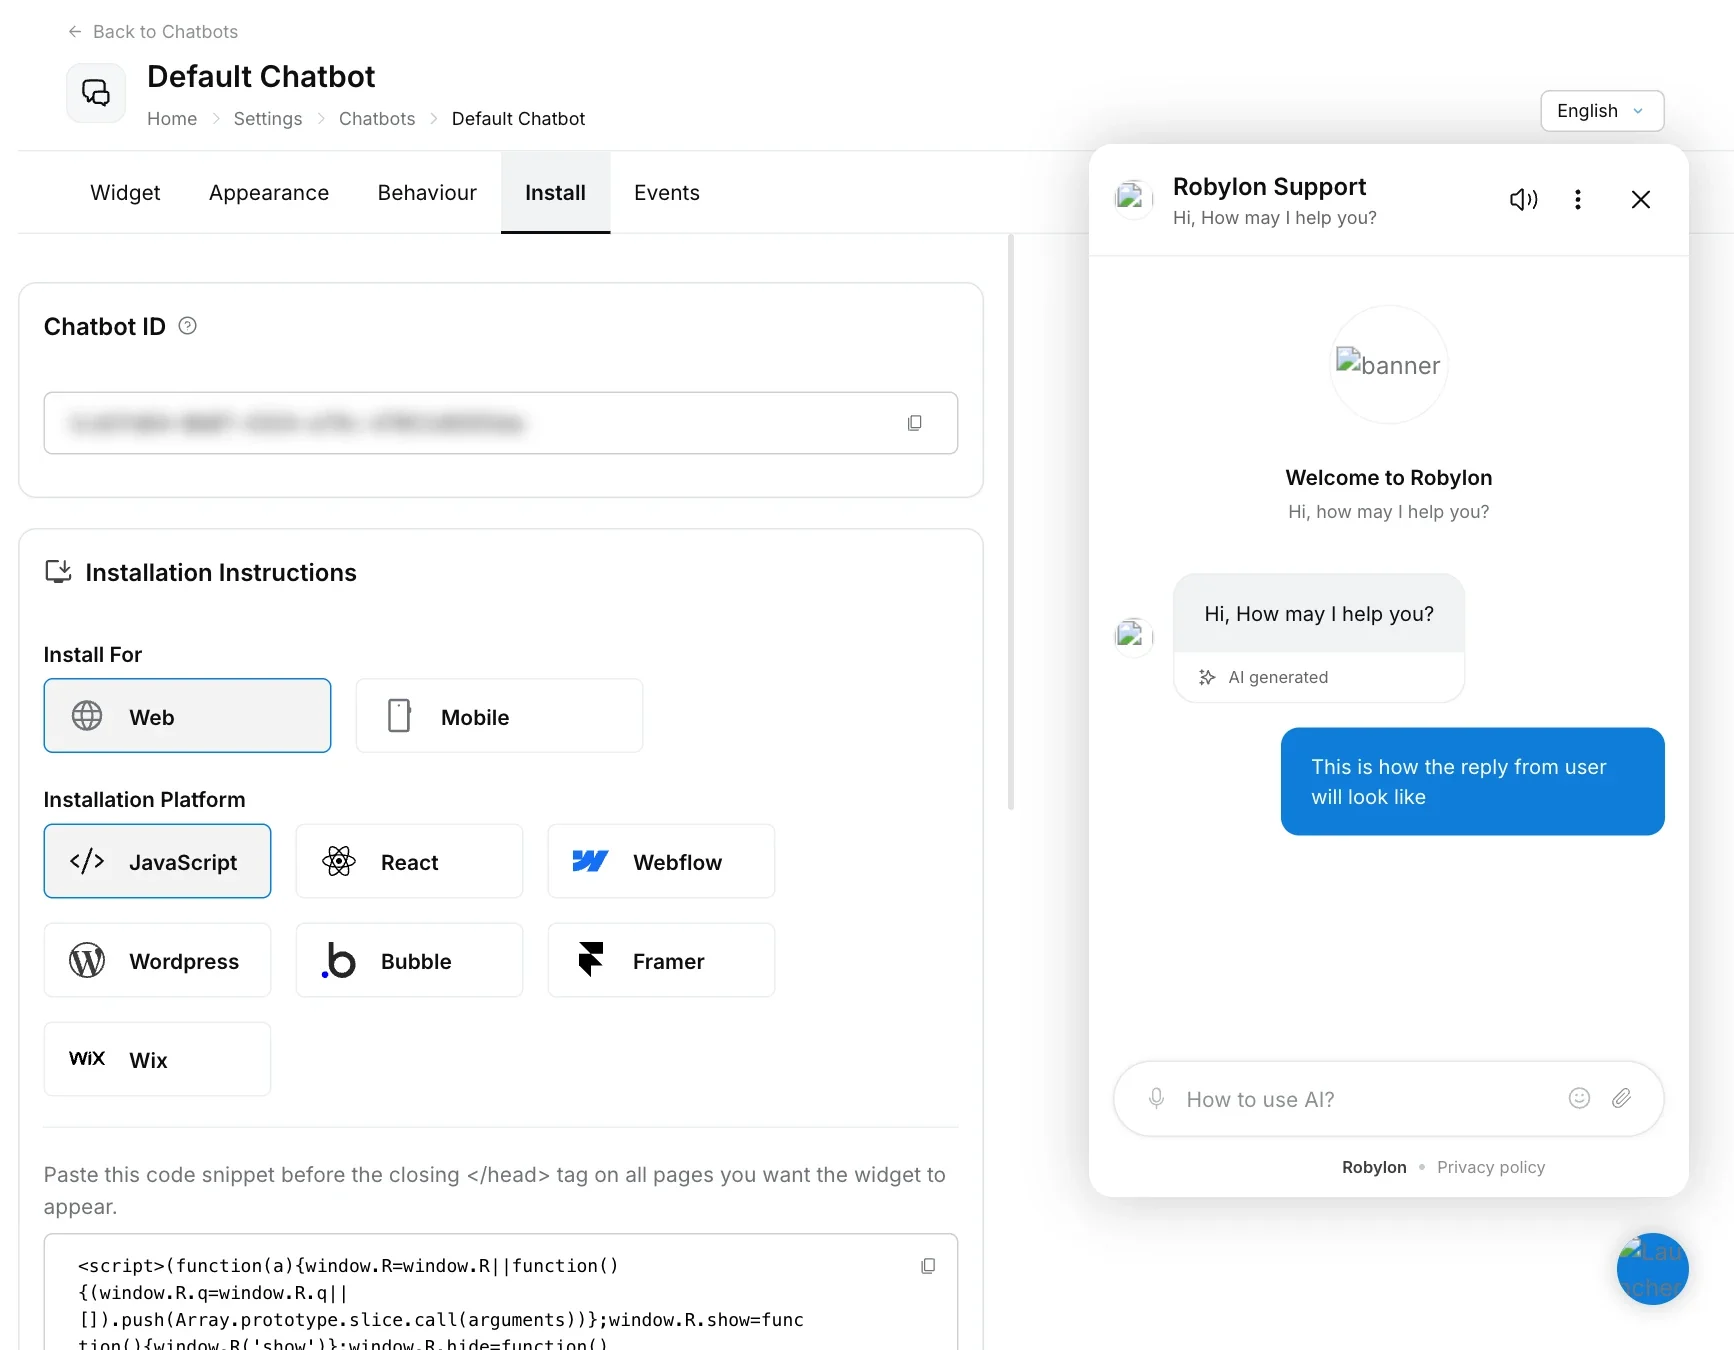
Task: Switch to the Widget tab
Action: point(125,193)
